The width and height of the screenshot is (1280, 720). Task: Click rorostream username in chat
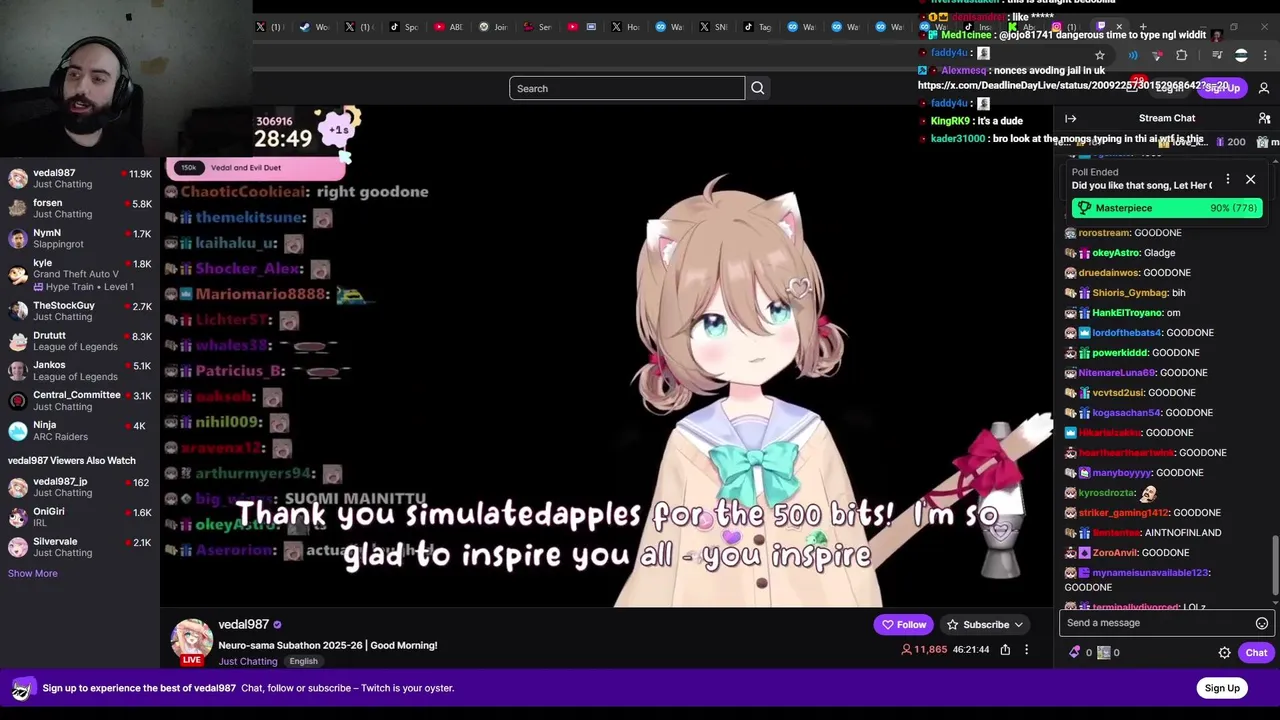pyautogui.click(x=1104, y=233)
